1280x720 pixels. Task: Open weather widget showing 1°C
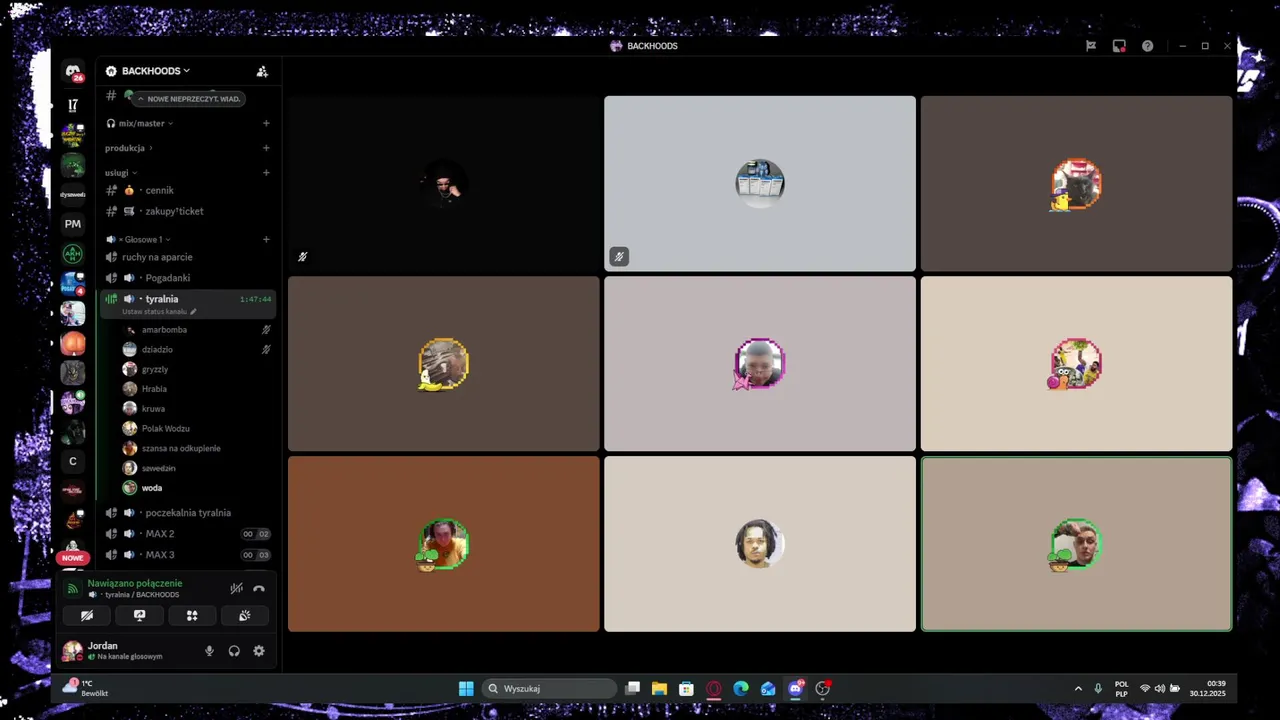(x=85, y=688)
